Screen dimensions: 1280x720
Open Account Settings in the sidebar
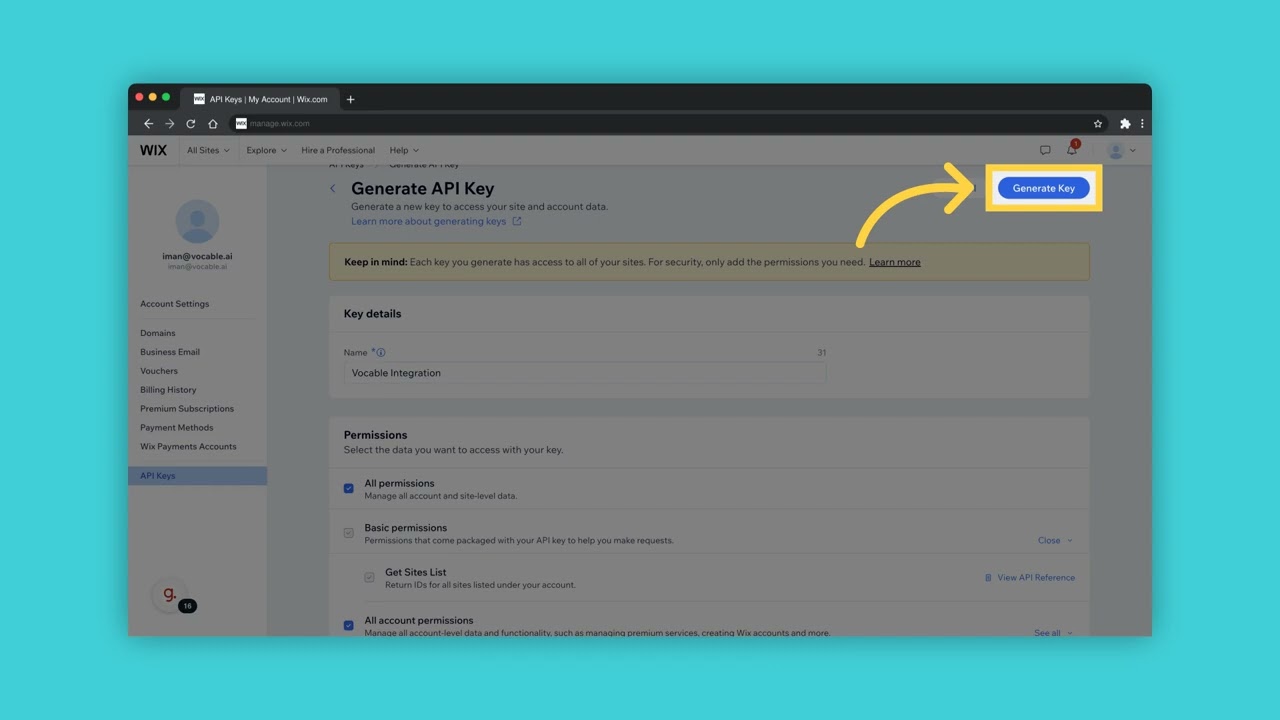[x=175, y=304]
